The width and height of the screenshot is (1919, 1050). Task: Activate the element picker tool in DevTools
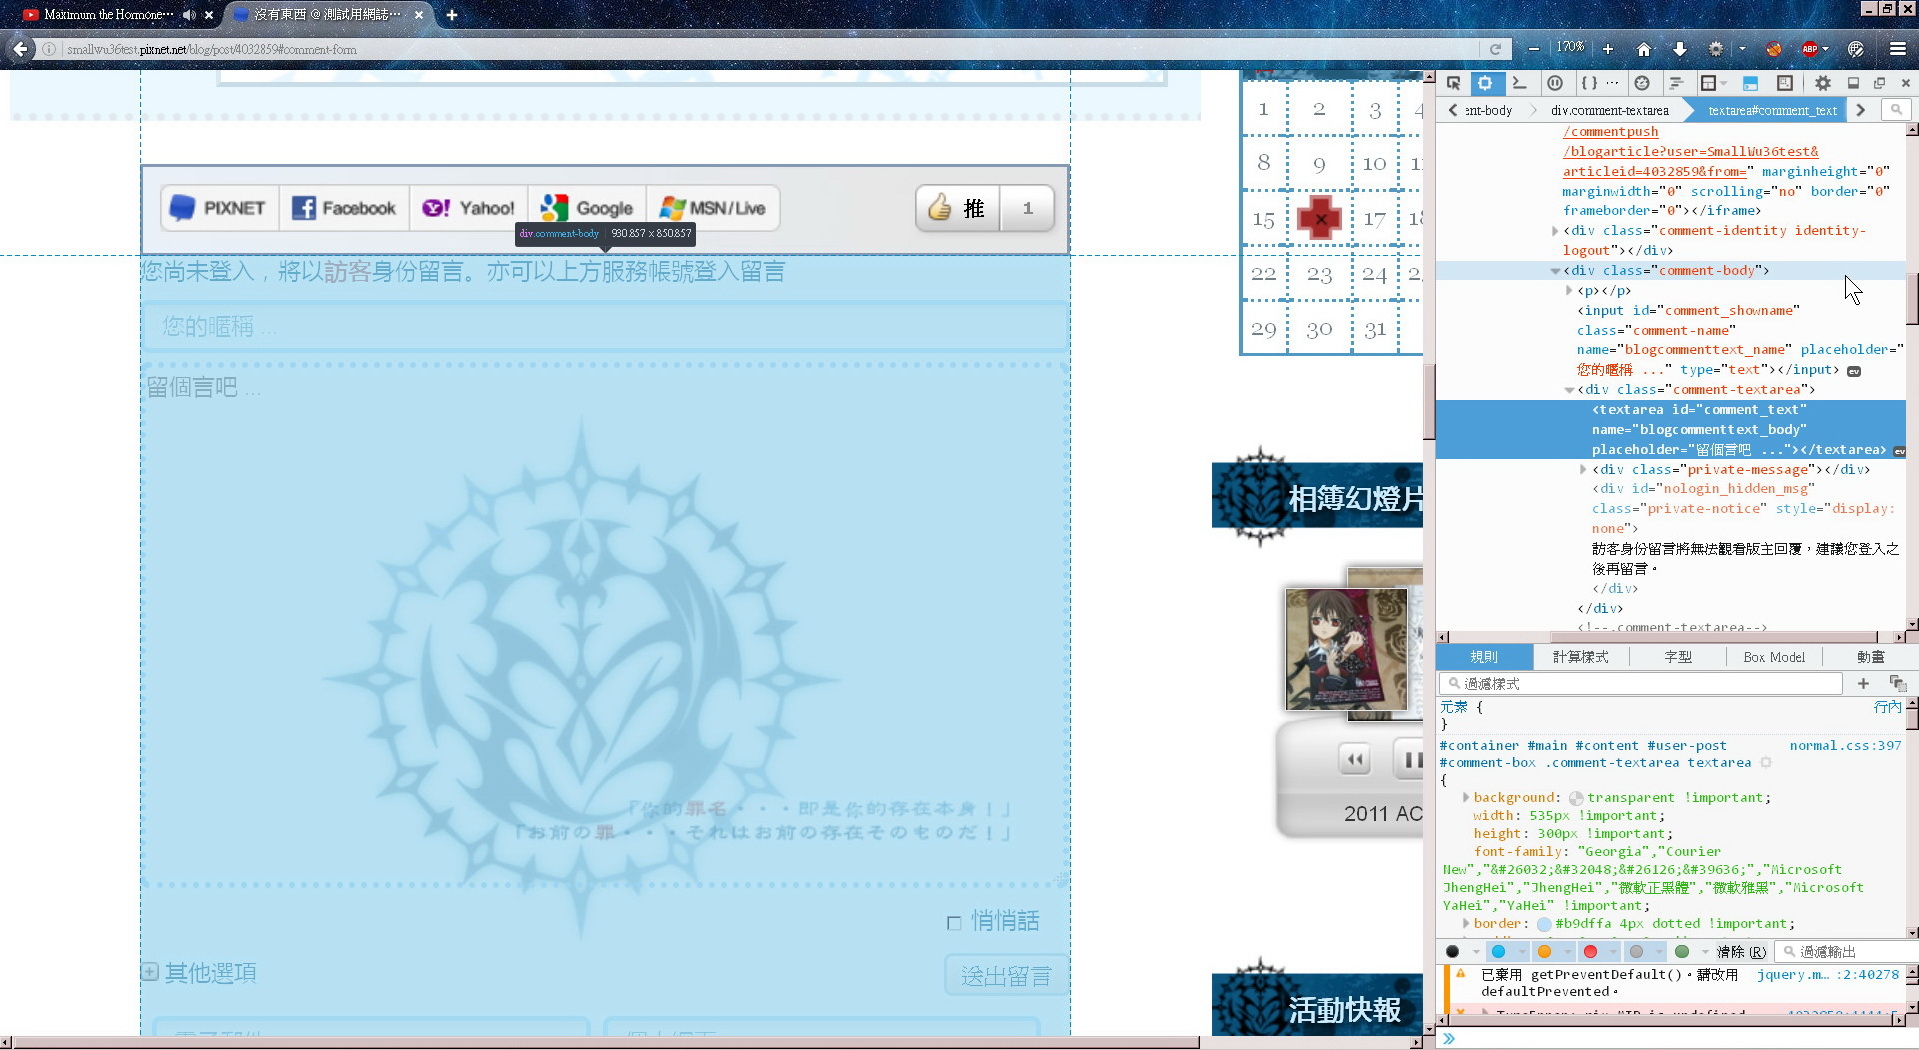(x=1453, y=83)
